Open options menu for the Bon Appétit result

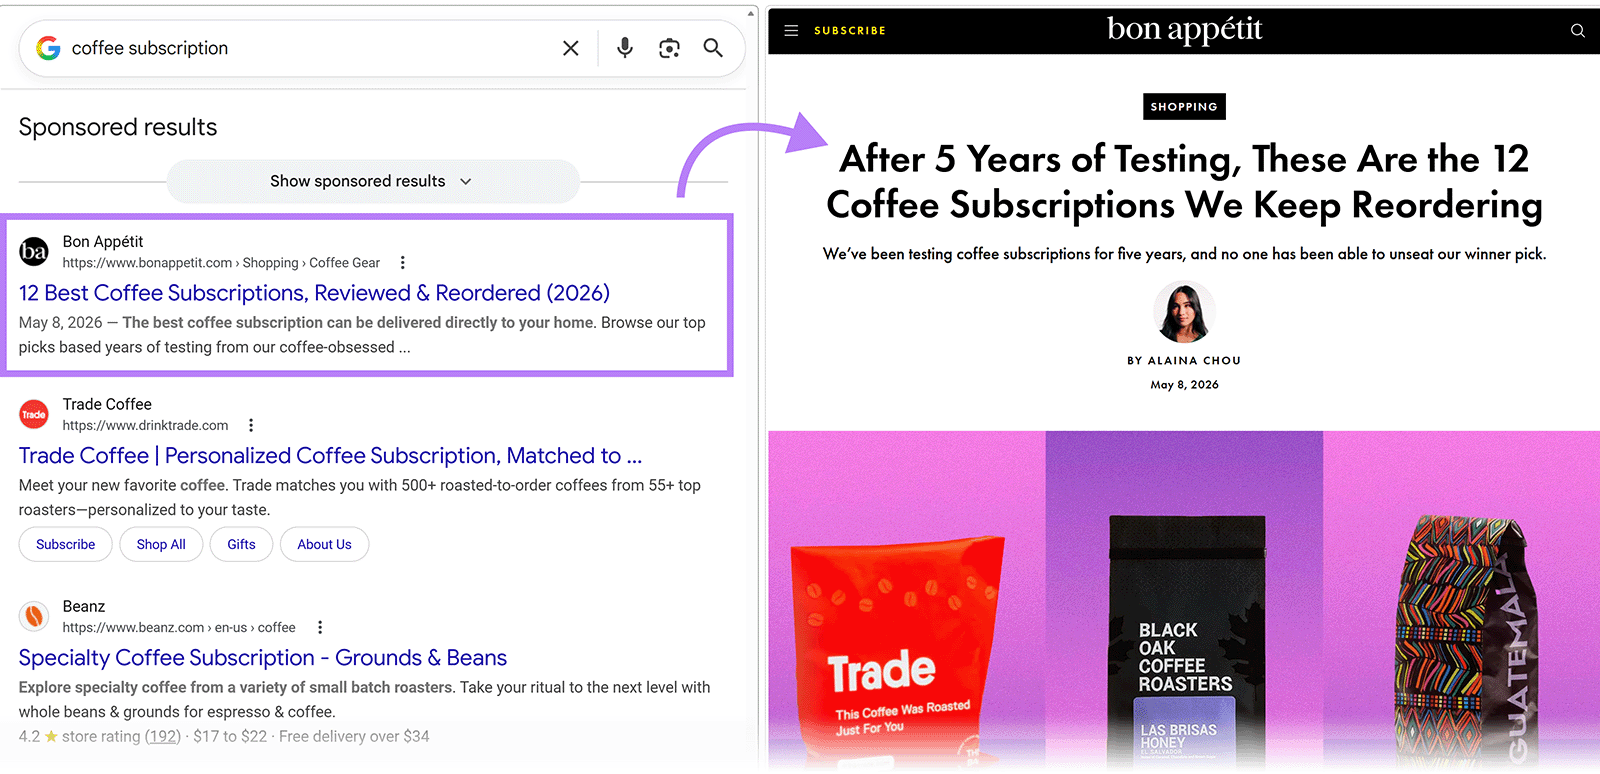point(403,263)
